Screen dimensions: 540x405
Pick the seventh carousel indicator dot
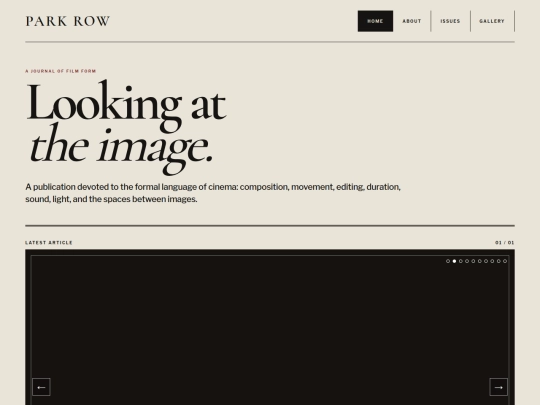(486, 261)
